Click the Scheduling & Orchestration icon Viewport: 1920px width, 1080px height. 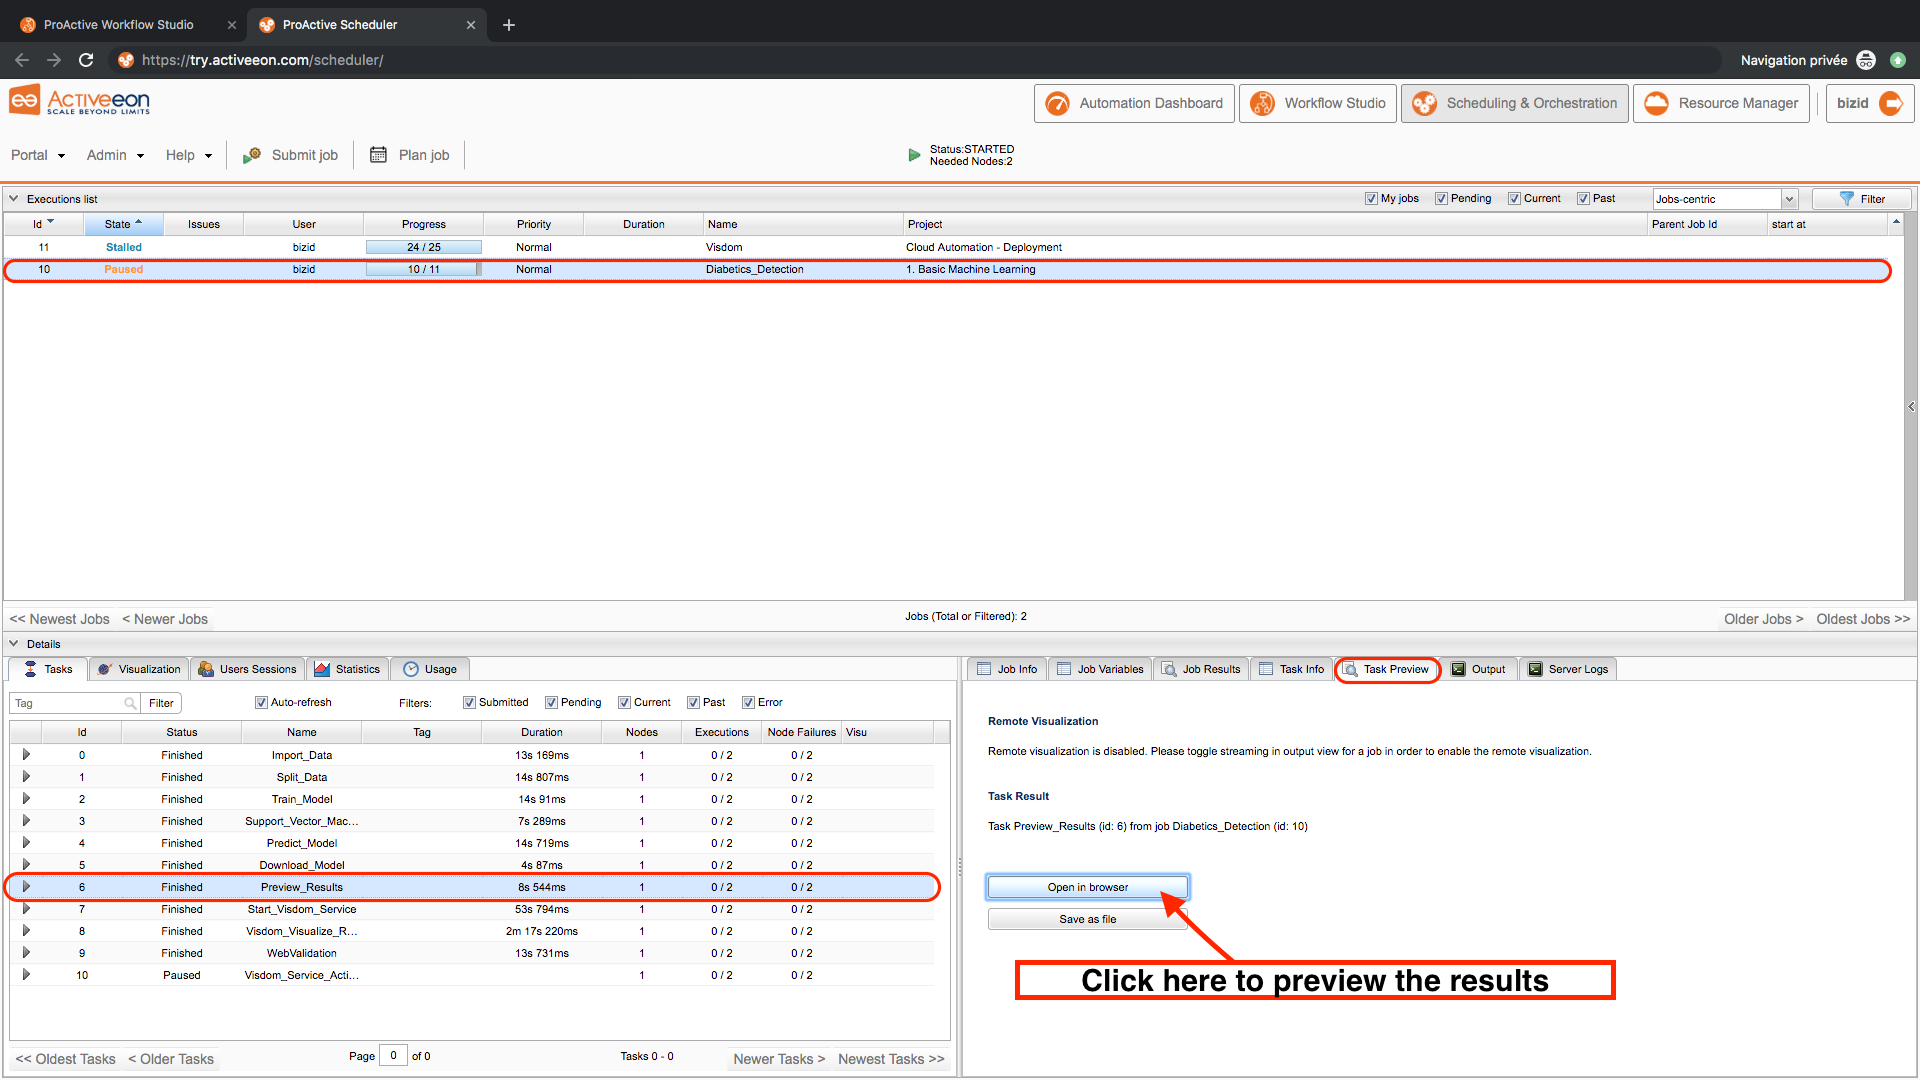tap(1425, 104)
